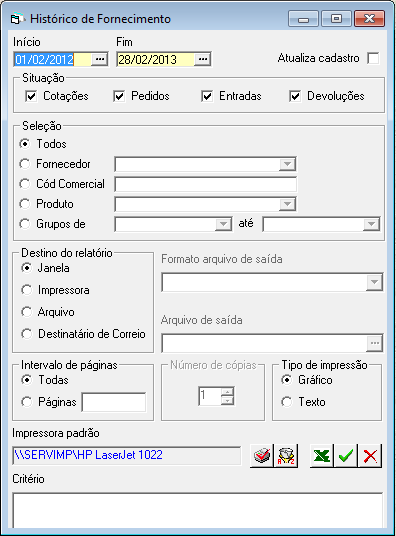
Task: Uncheck the Pedidos checkbox
Action: pyautogui.click(x=119, y=96)
